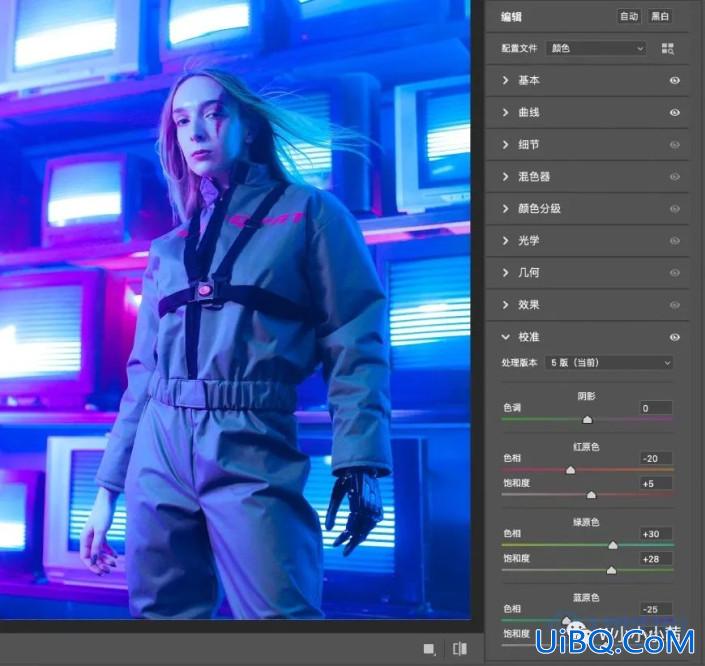Expand the 曲线 panel
The image size is (705, 666).
(505, 112)
